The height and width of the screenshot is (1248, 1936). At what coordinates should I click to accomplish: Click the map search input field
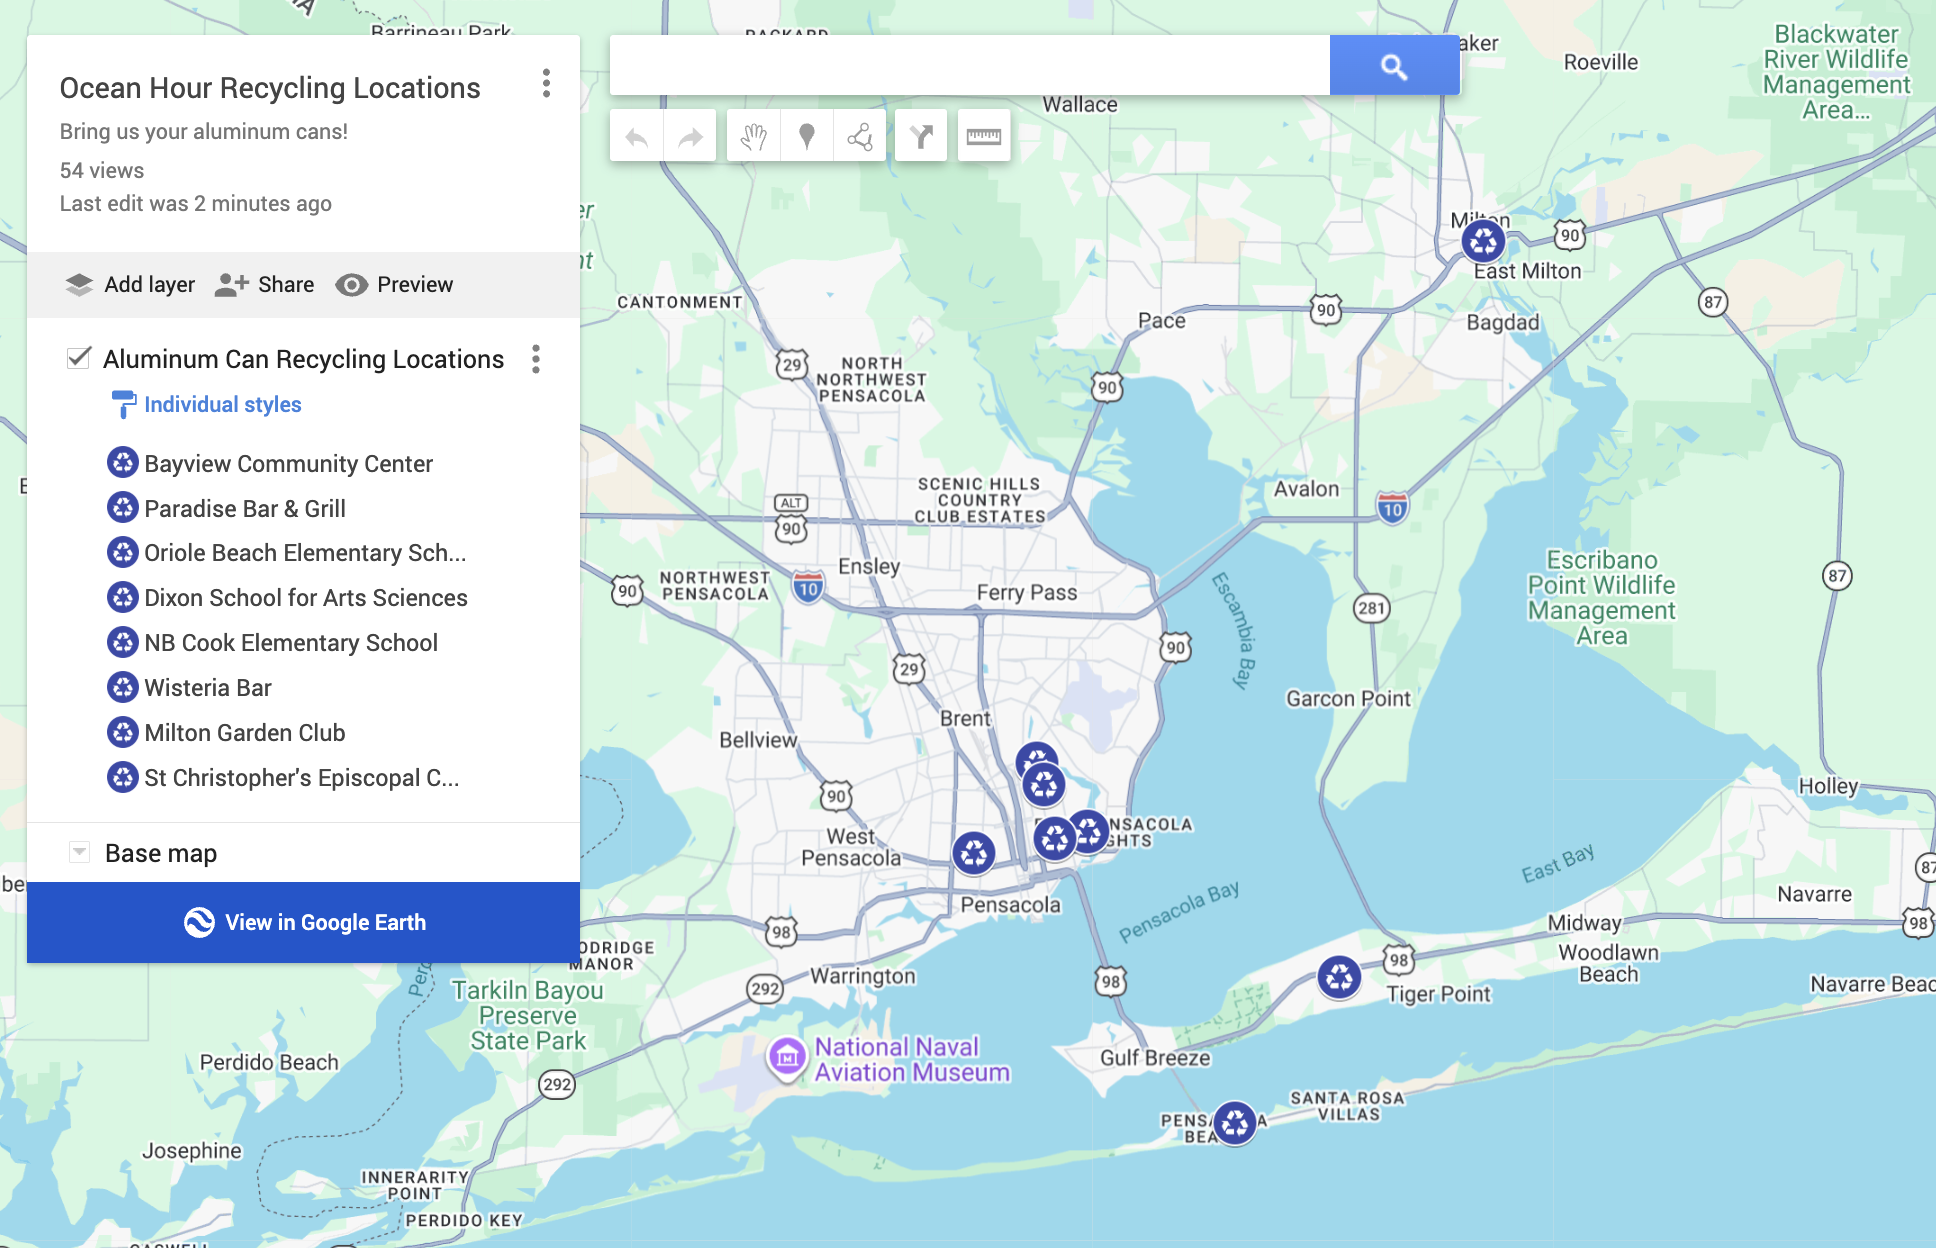[970, 66]
